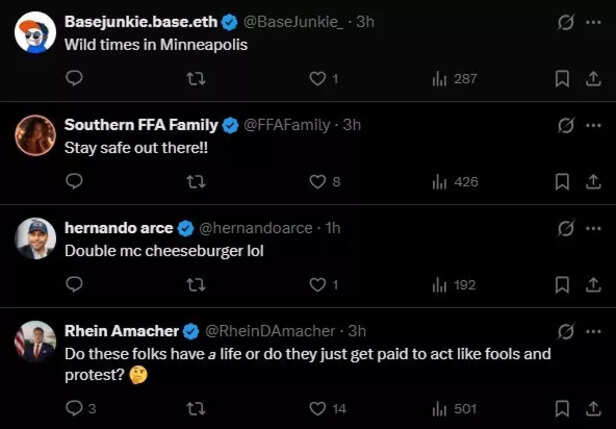Repost Rhein Amacher's protest tweet
This screenshot has width=616, height=429.
196,408
